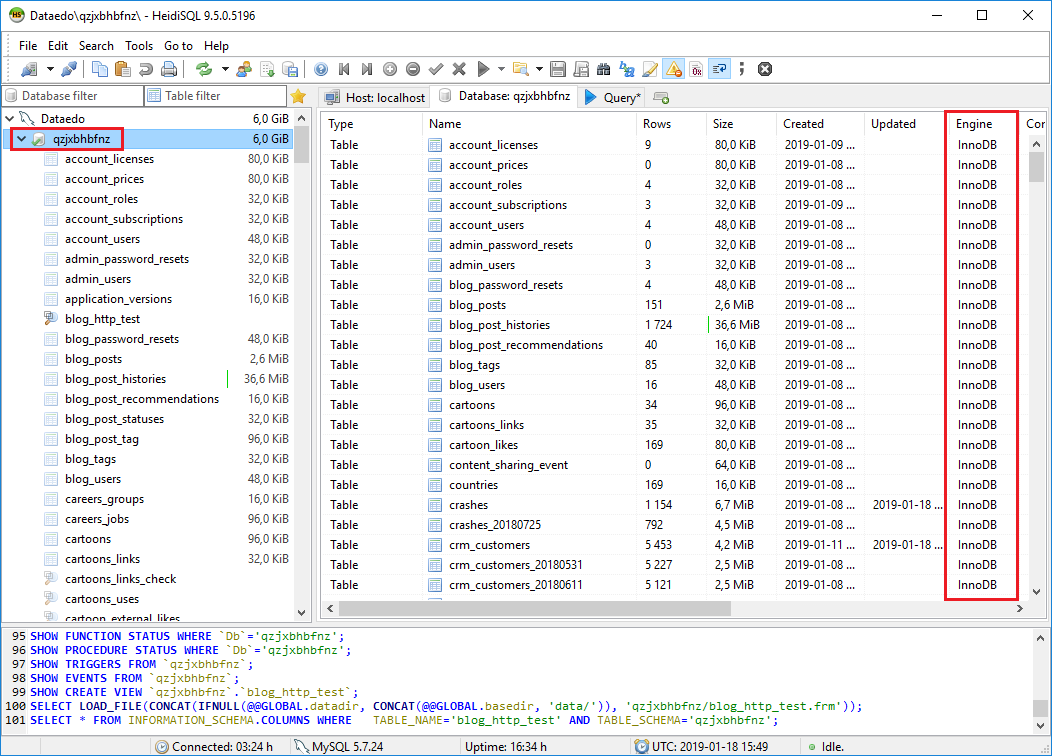
Task: Collapse the qzjxbhbfnz database tree node
Action: pyautogui.click(x=21, y=139)
